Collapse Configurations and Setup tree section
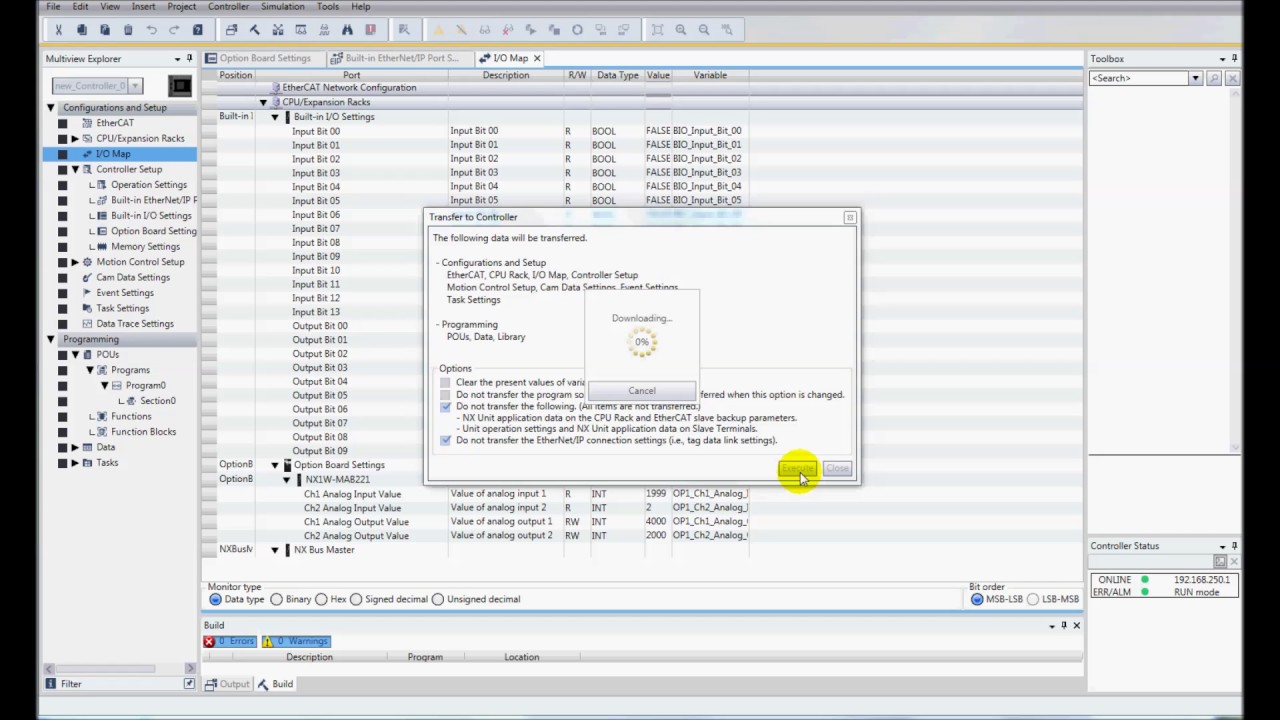Image resolution: width=1280 pixels, height=720 pixels. tap(51, 108)
